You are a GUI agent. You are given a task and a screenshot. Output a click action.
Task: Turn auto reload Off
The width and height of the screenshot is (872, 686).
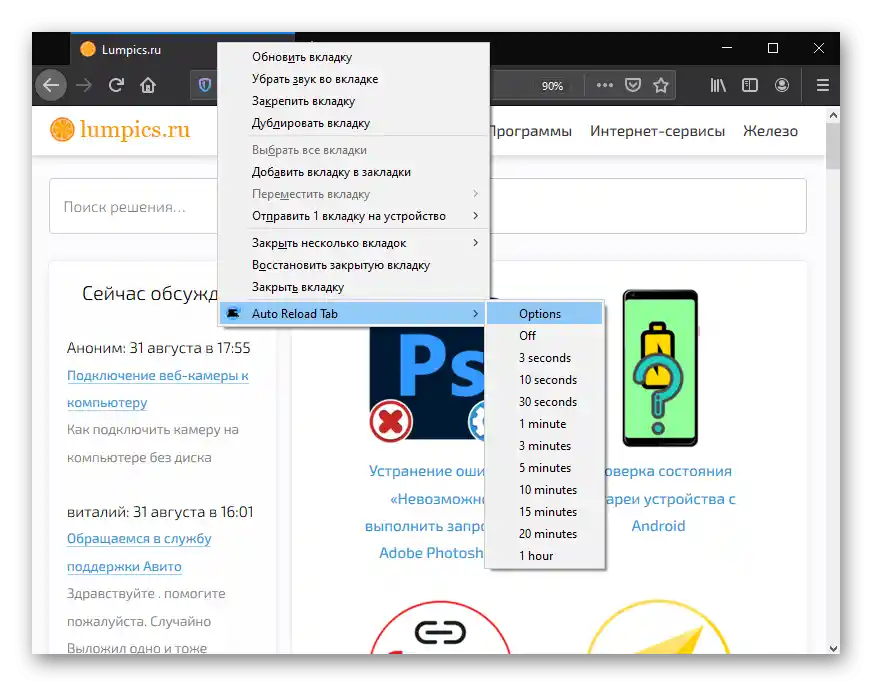(x=545, y=336)
